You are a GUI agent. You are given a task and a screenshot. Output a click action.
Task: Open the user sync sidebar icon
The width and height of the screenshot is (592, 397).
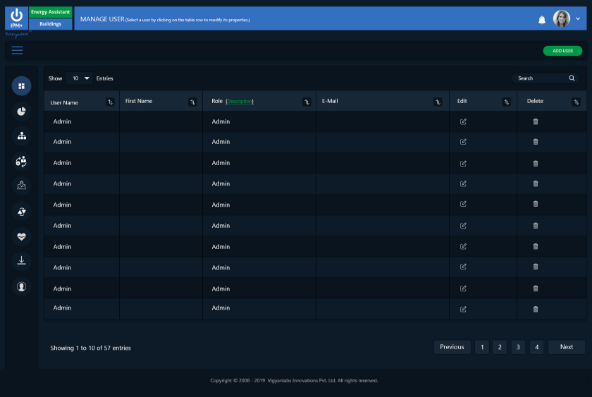(x=22, y=162)
